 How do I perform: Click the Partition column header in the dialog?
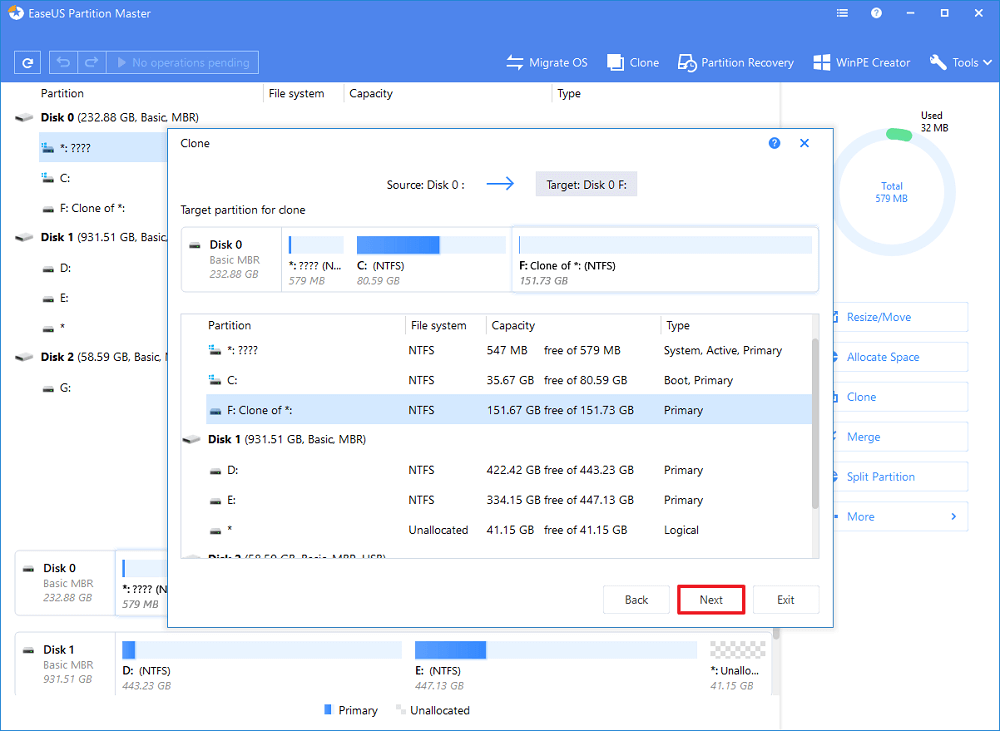coord(230,325)
